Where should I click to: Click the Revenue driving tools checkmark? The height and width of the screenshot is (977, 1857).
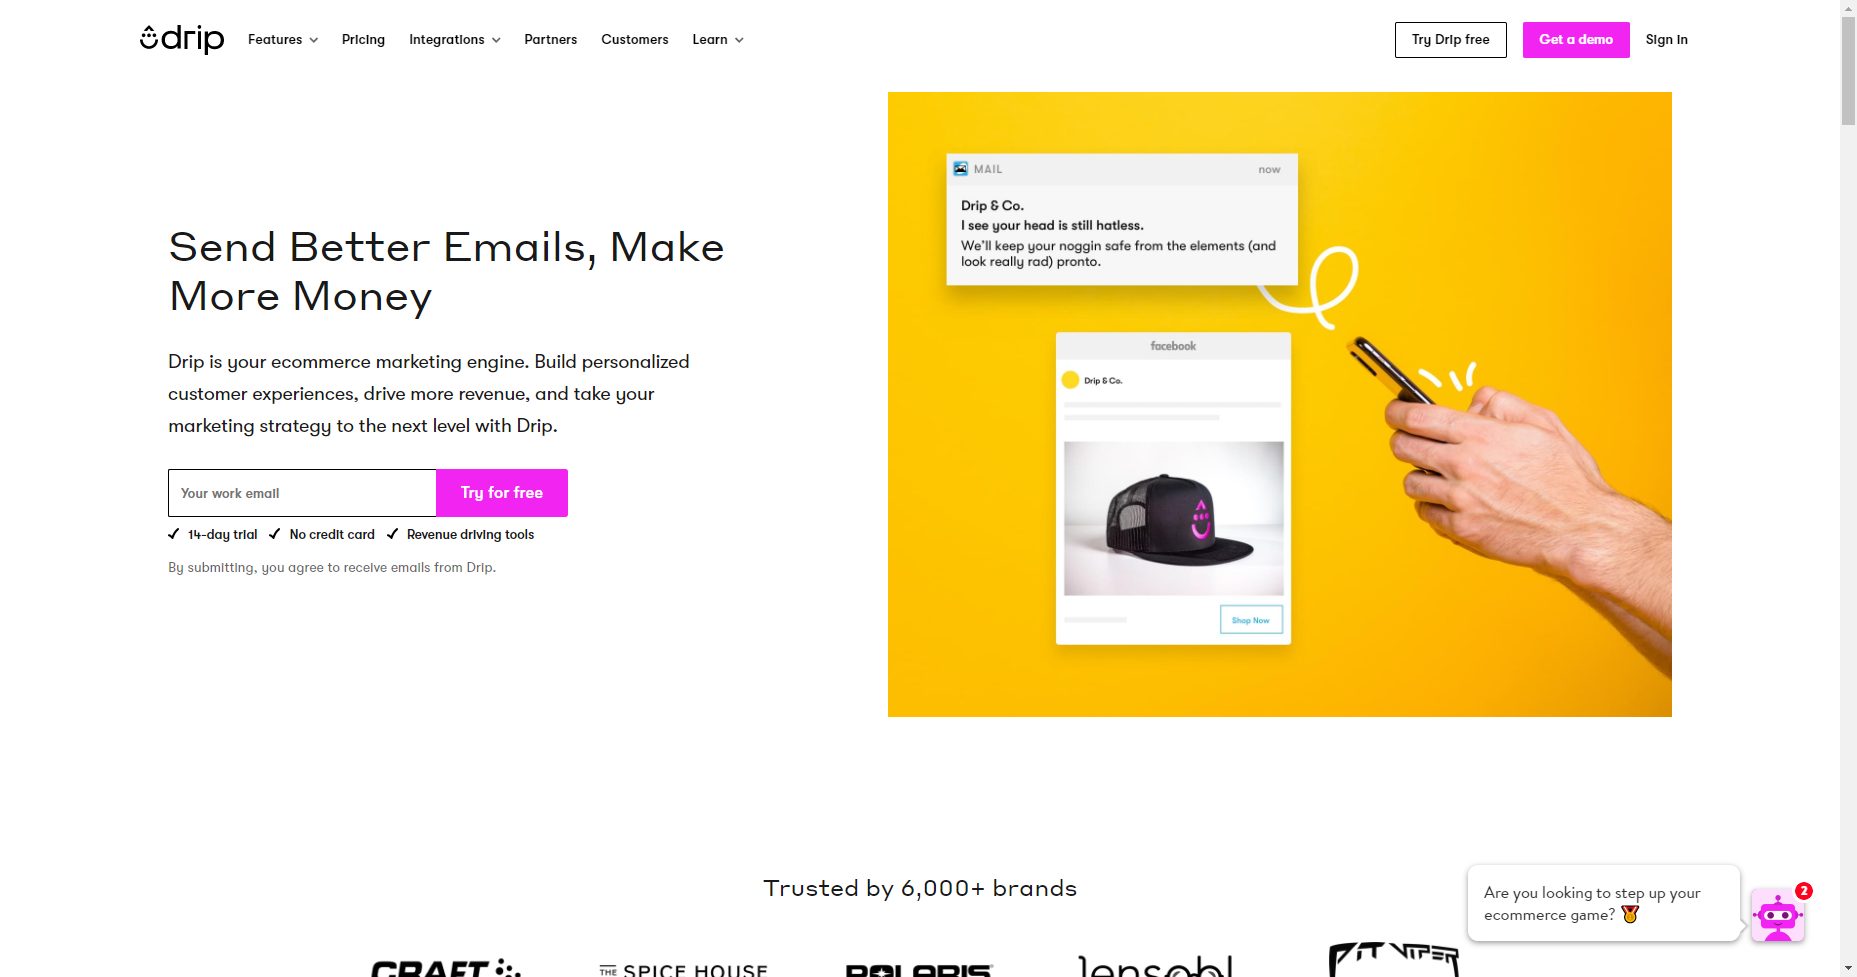tap(393, 534)
